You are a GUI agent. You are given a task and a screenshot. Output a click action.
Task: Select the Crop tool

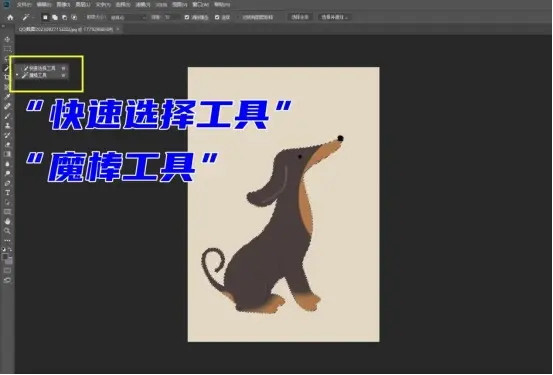(7, 77)
